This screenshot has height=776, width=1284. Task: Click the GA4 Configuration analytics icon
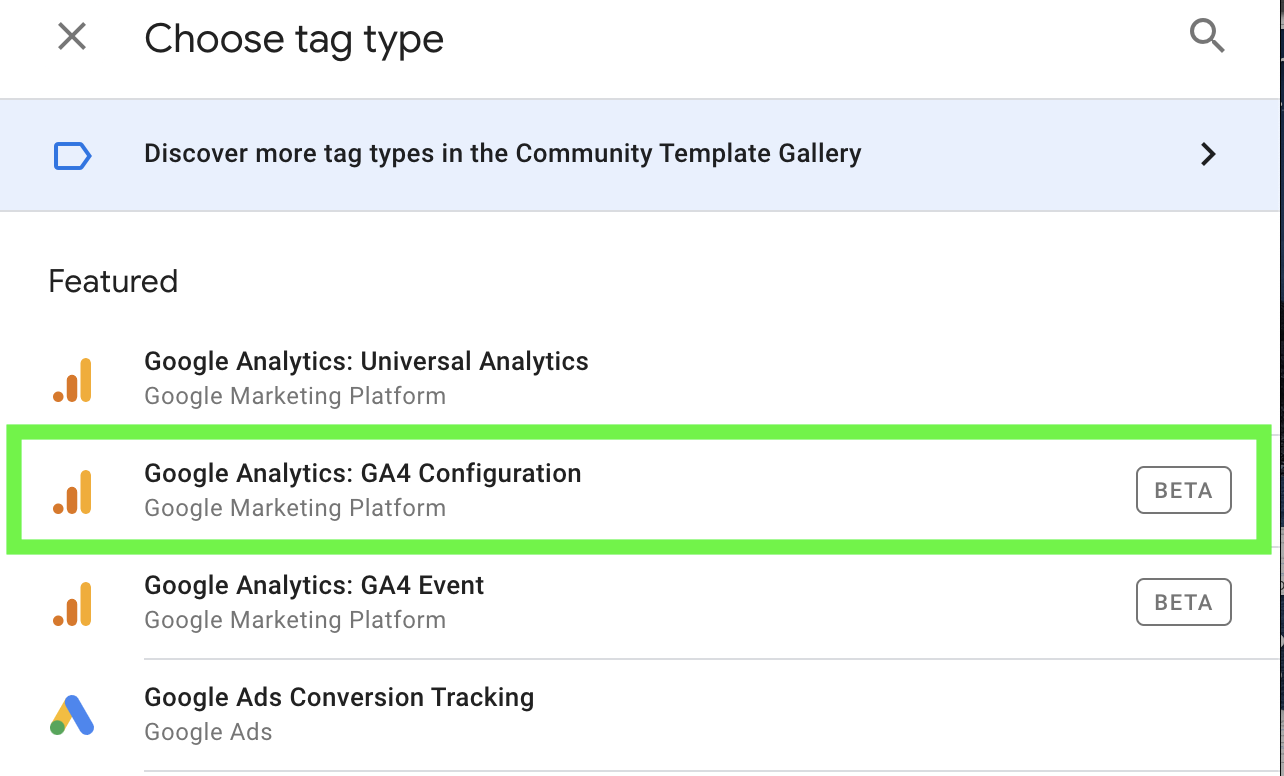pos(72,492)
